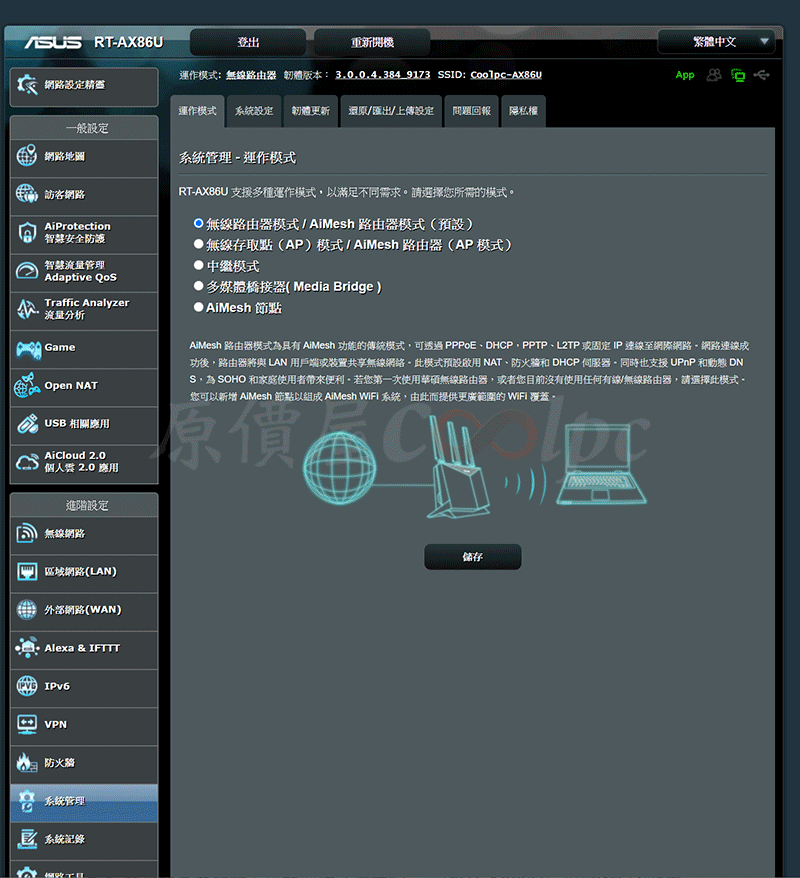Click the 無線路由器 operation mode link

pos(251,75)
